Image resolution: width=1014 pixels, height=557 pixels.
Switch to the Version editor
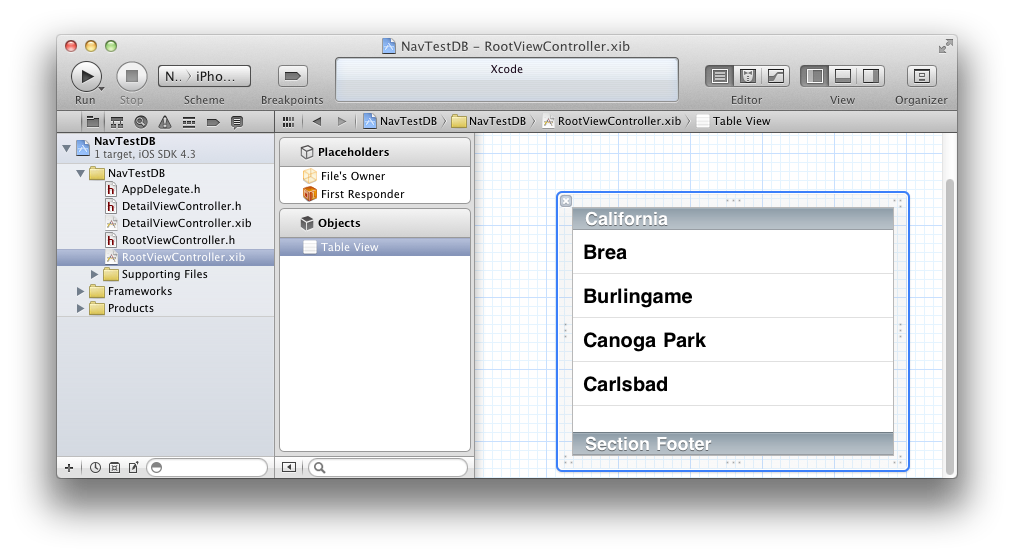tap(775, 76)
